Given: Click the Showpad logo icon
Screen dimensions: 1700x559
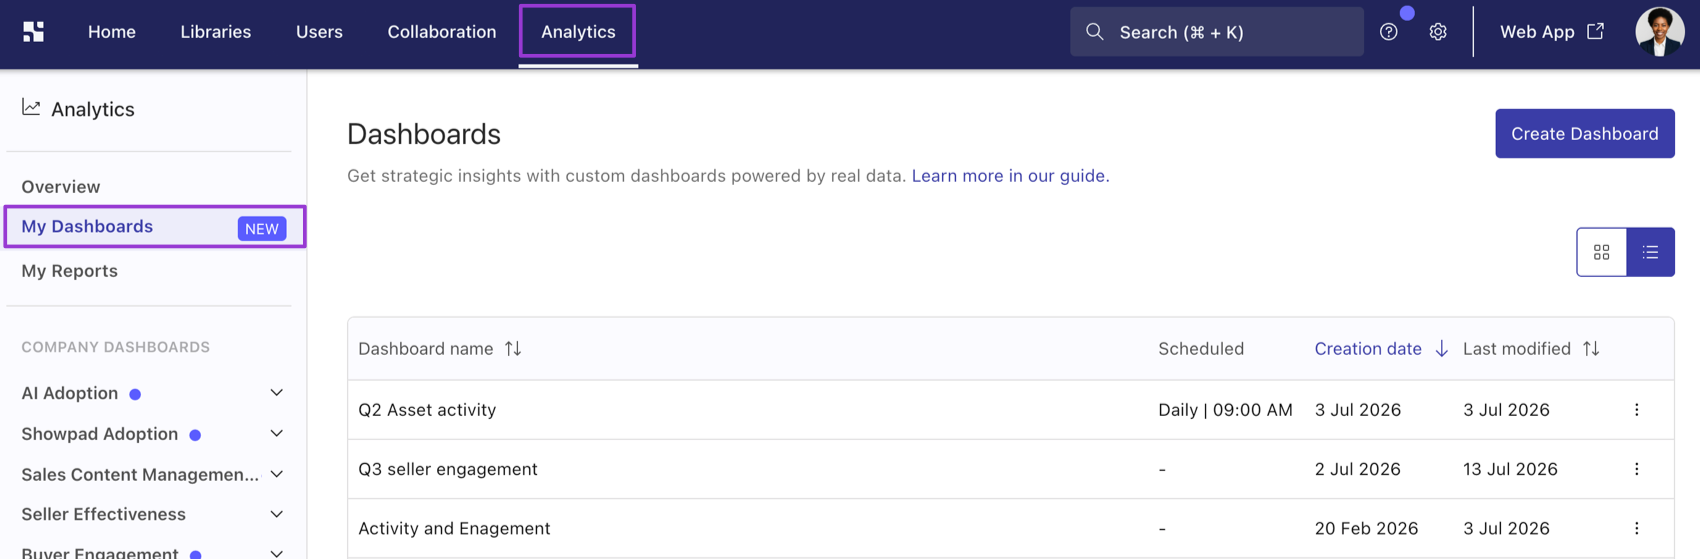Looking at the screenshot, I should click(x=33, y=32).
